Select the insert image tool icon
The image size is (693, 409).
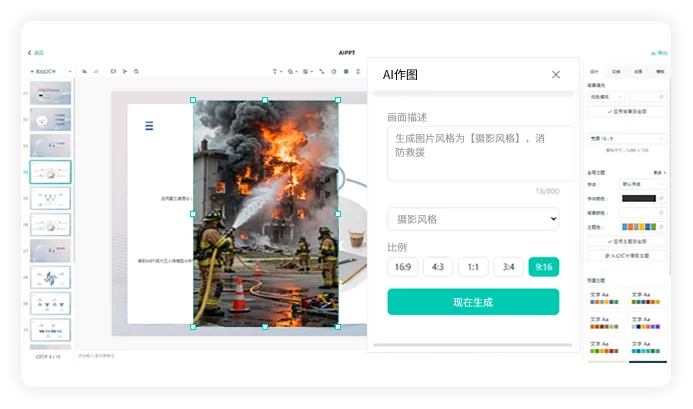pyautogui.click(x=305, y=71)
